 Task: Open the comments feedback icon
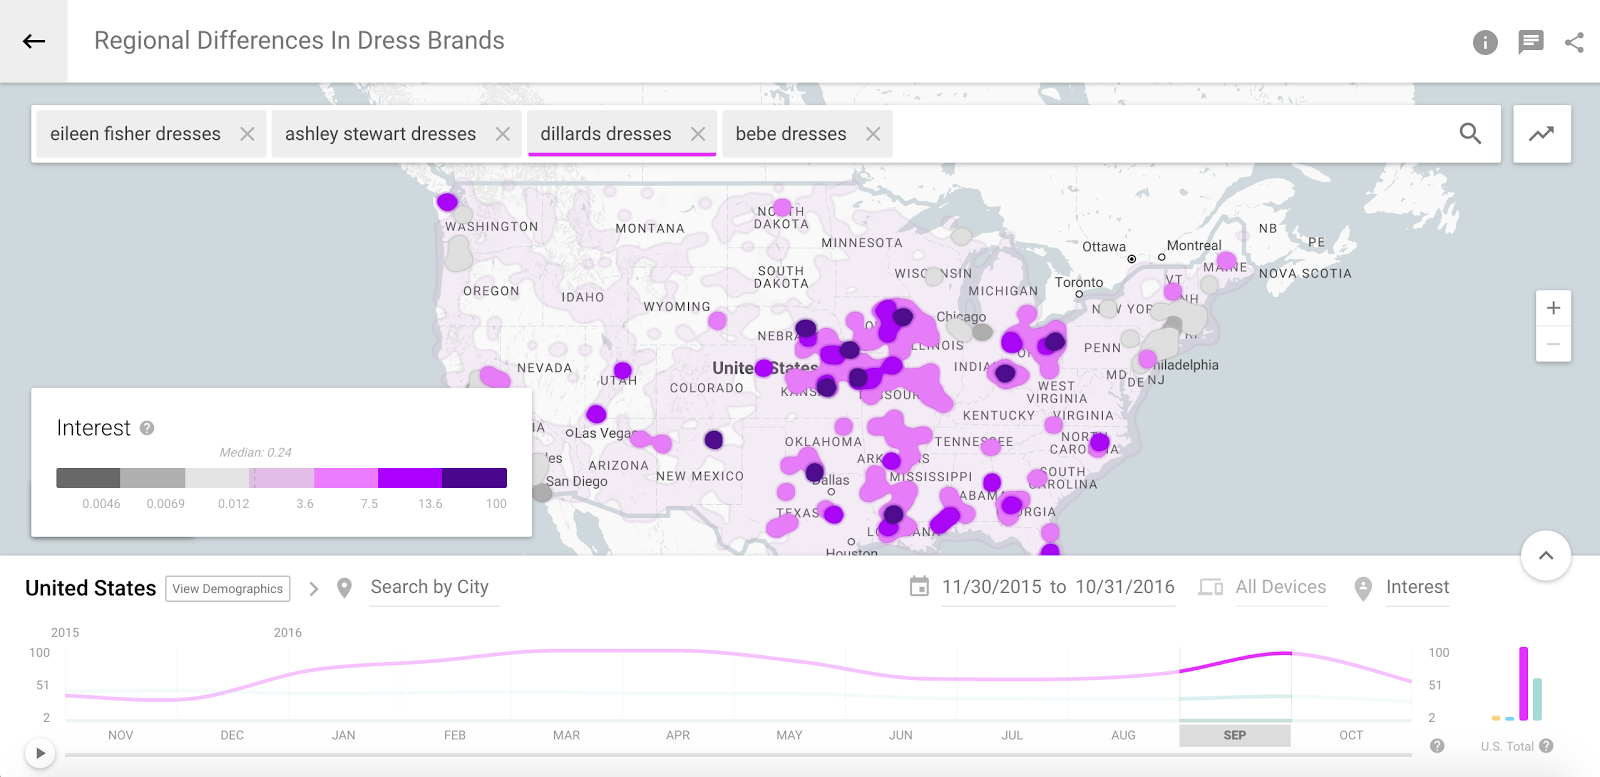[x=1530, y=42]
